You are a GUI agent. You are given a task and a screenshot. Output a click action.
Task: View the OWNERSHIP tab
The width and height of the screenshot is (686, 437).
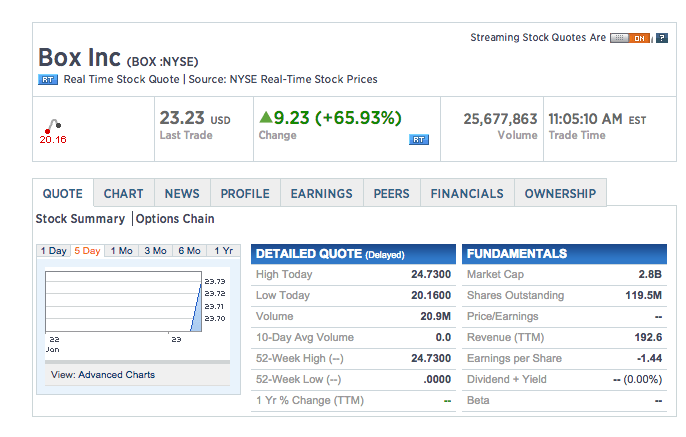pyautogui.click(x=560, y=193)
